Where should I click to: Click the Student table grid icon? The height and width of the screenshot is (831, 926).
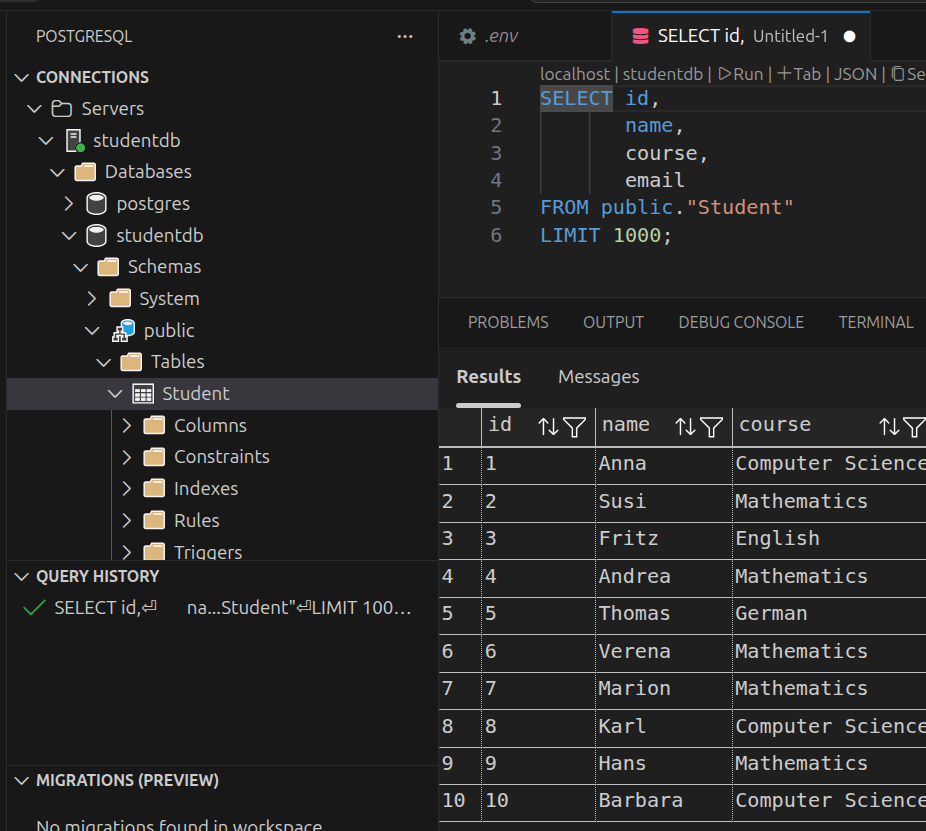click(x=143, y=394)
